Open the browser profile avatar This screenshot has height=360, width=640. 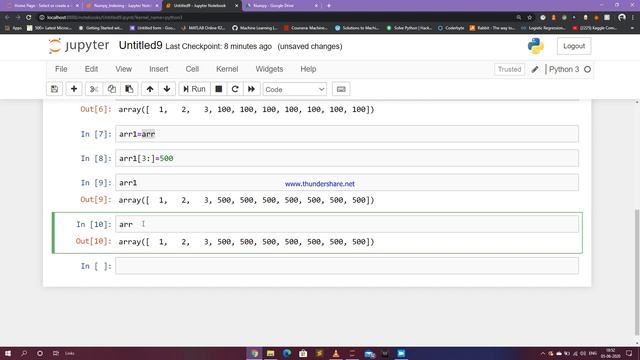[x=622, y=18]
